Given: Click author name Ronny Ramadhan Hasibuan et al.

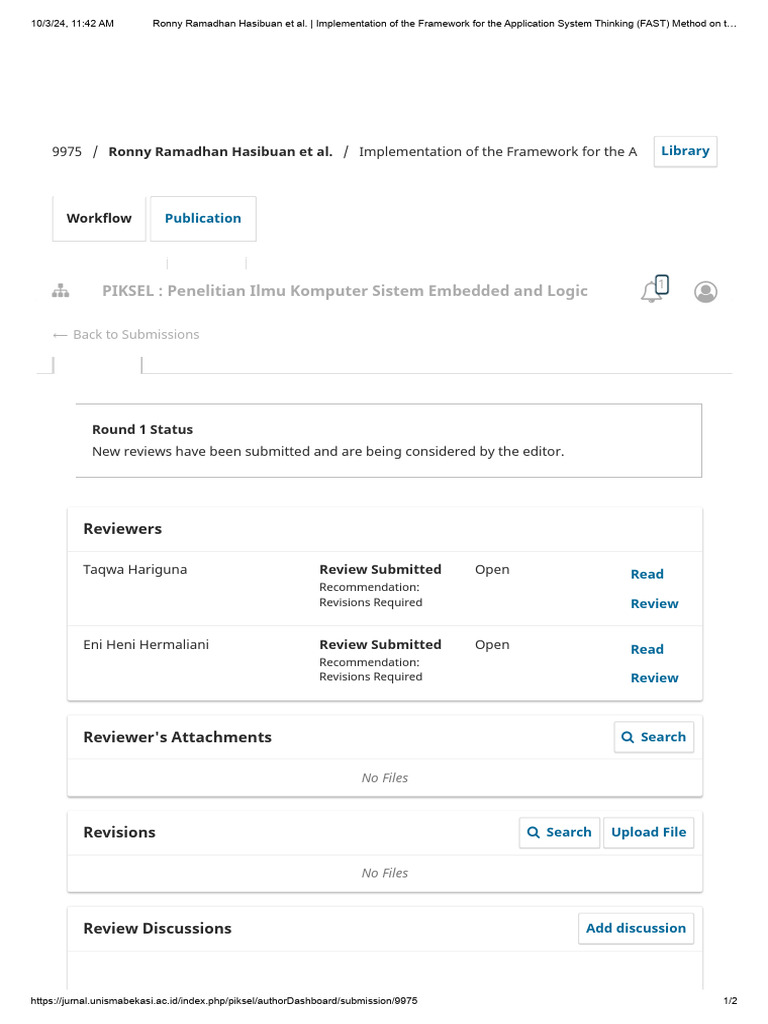Looking at the screenshot, I should 220,152.
